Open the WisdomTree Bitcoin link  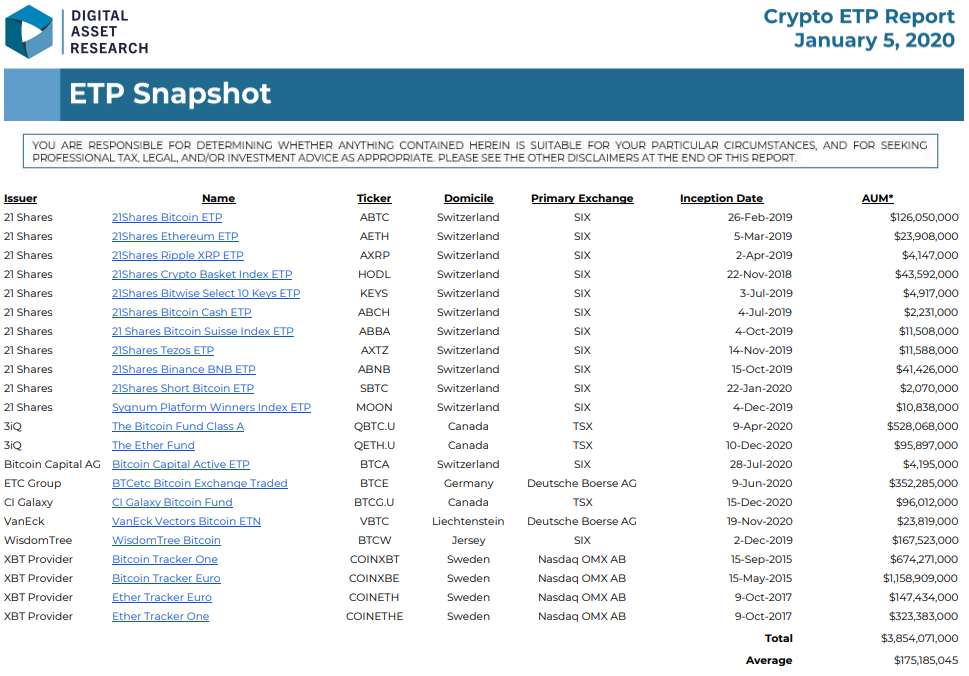click(166, 541)
